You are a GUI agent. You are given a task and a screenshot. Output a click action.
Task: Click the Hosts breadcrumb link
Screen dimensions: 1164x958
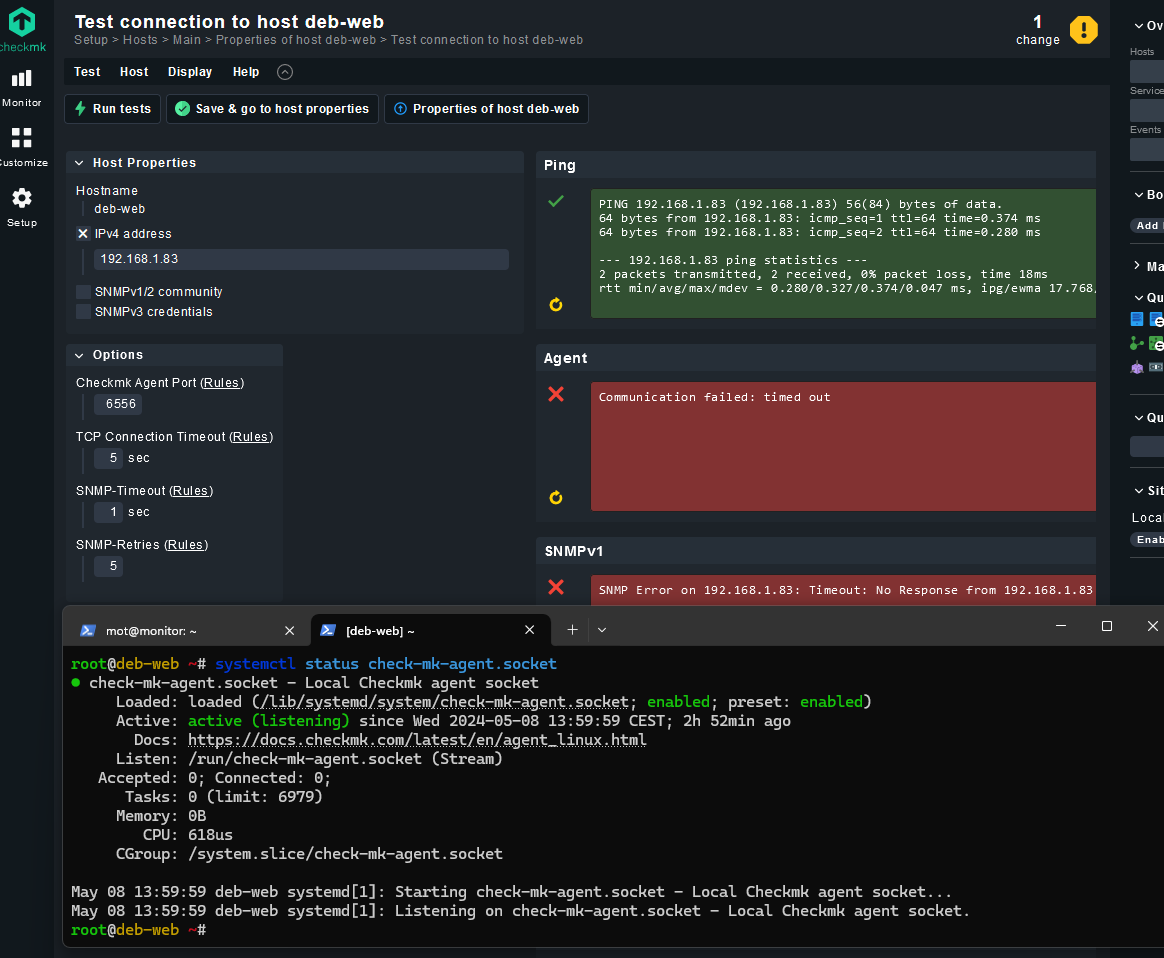point(140,40)
